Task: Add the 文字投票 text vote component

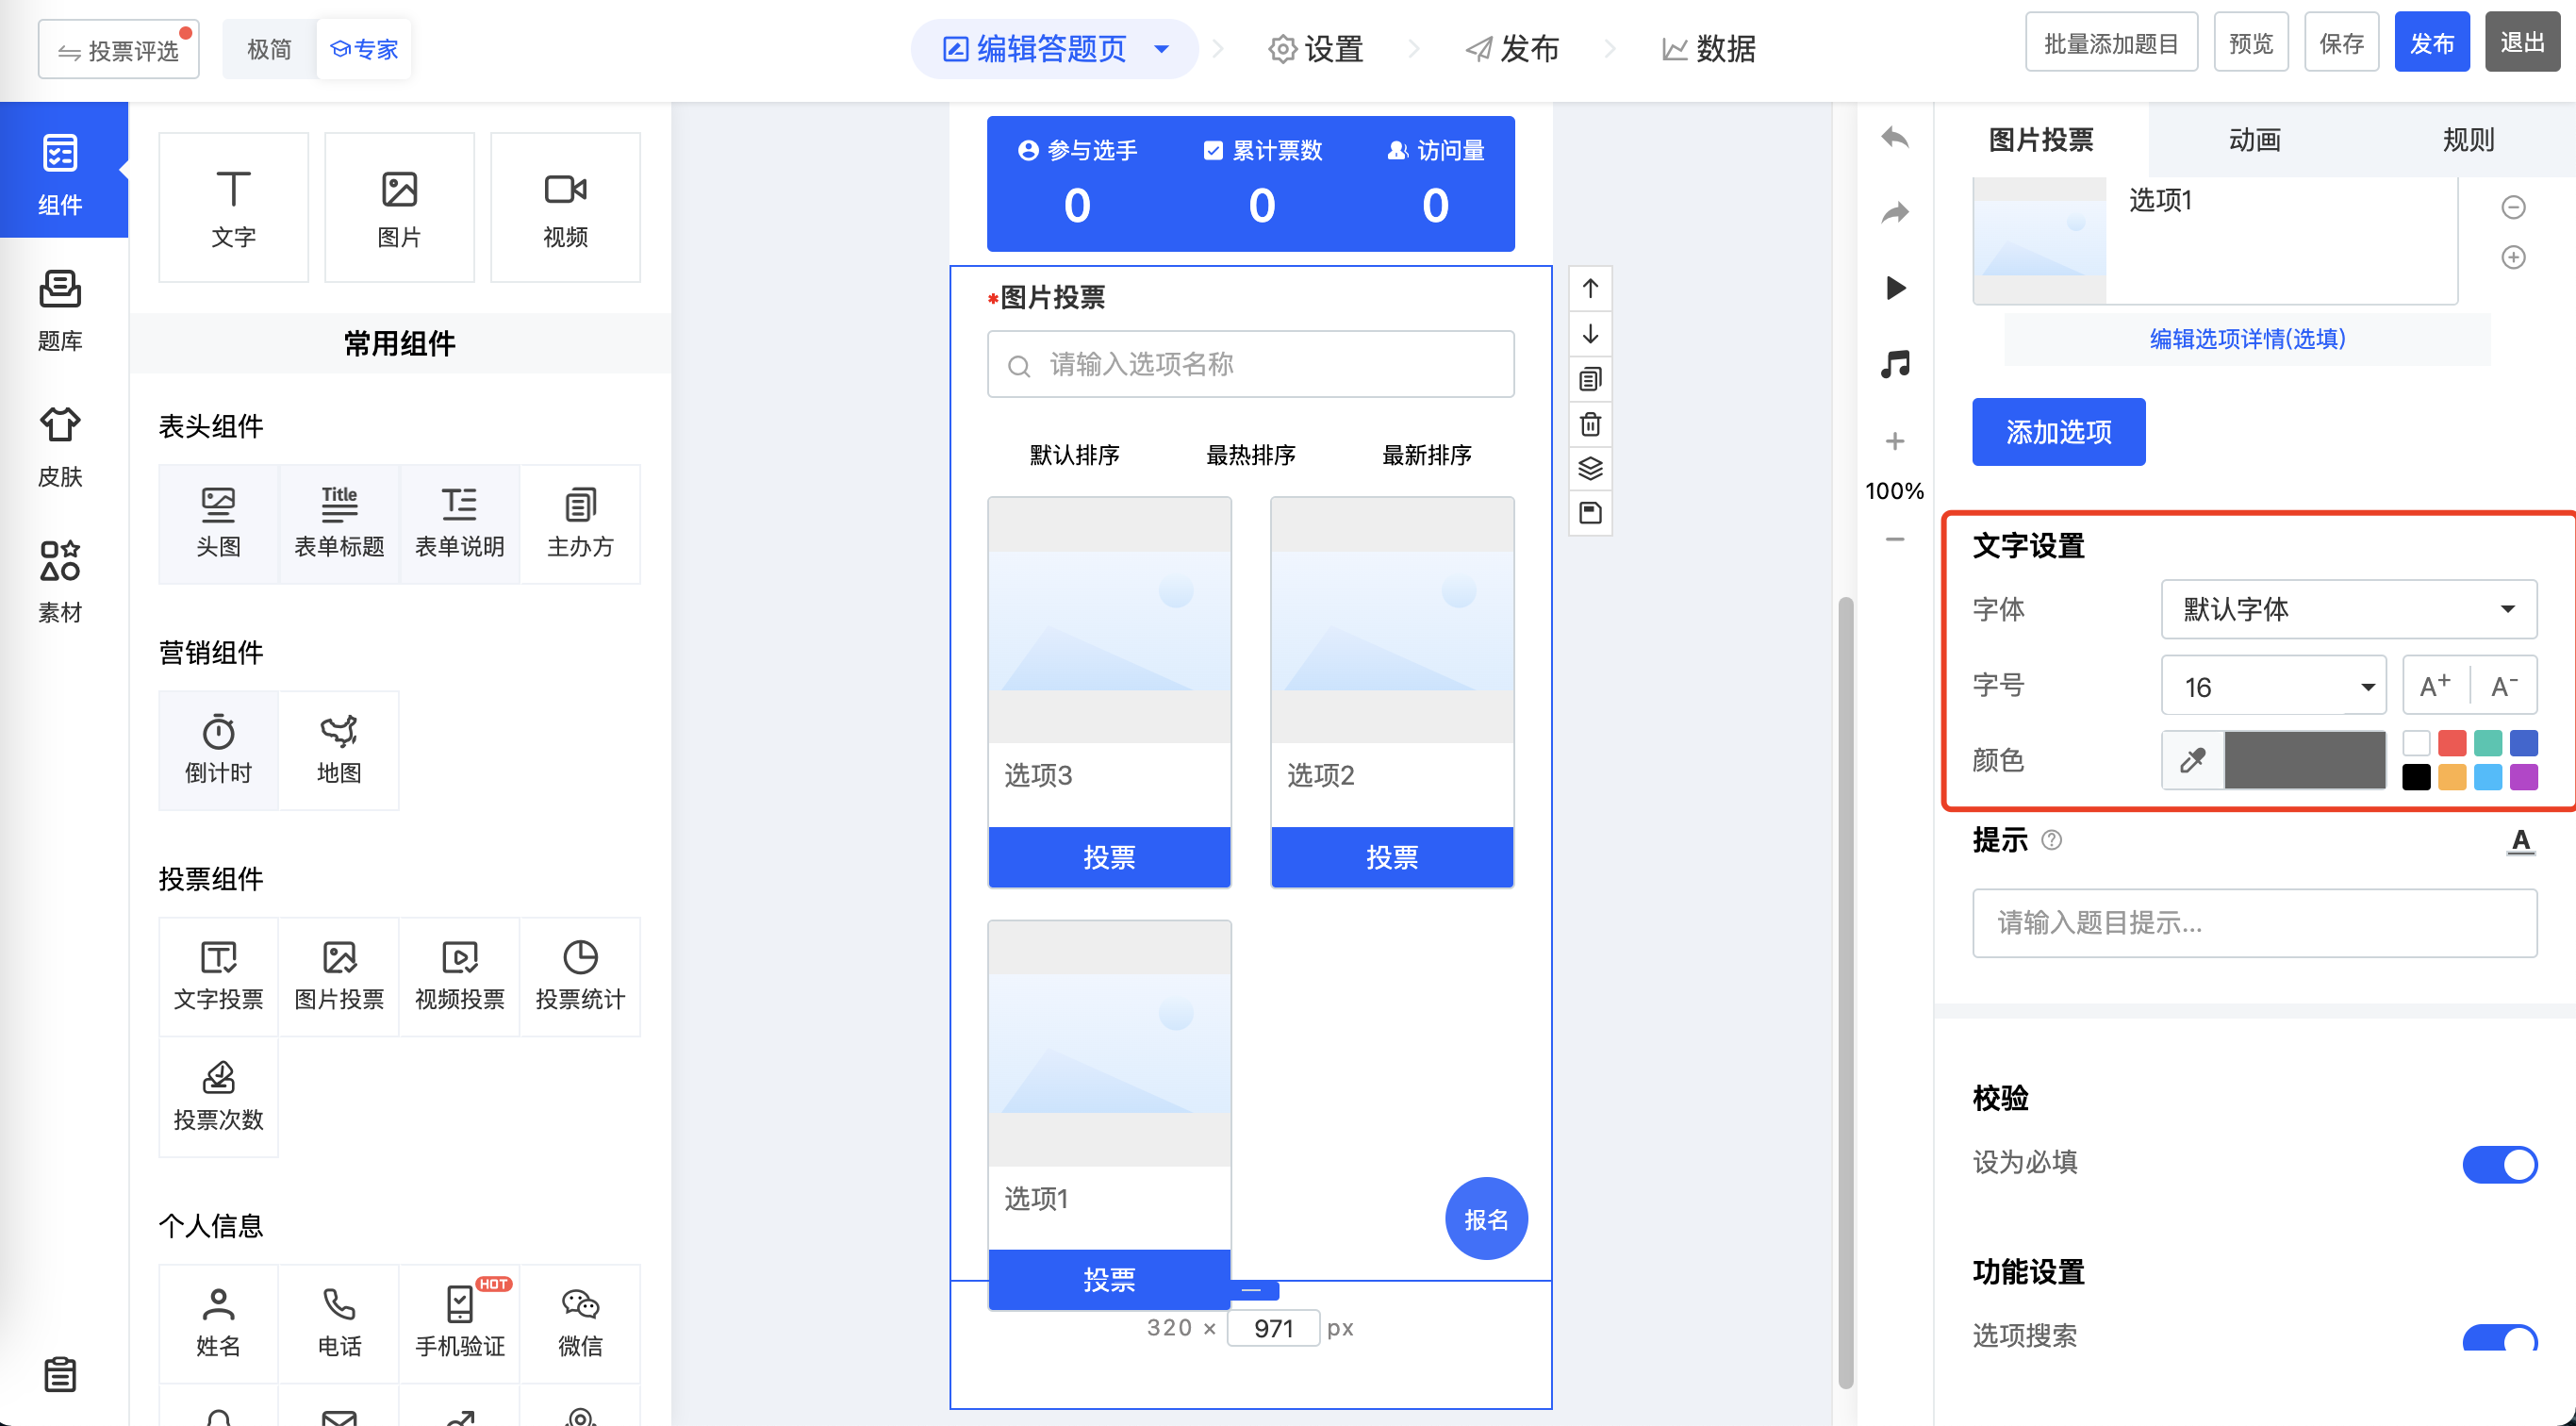Action: tap(218, 976)
